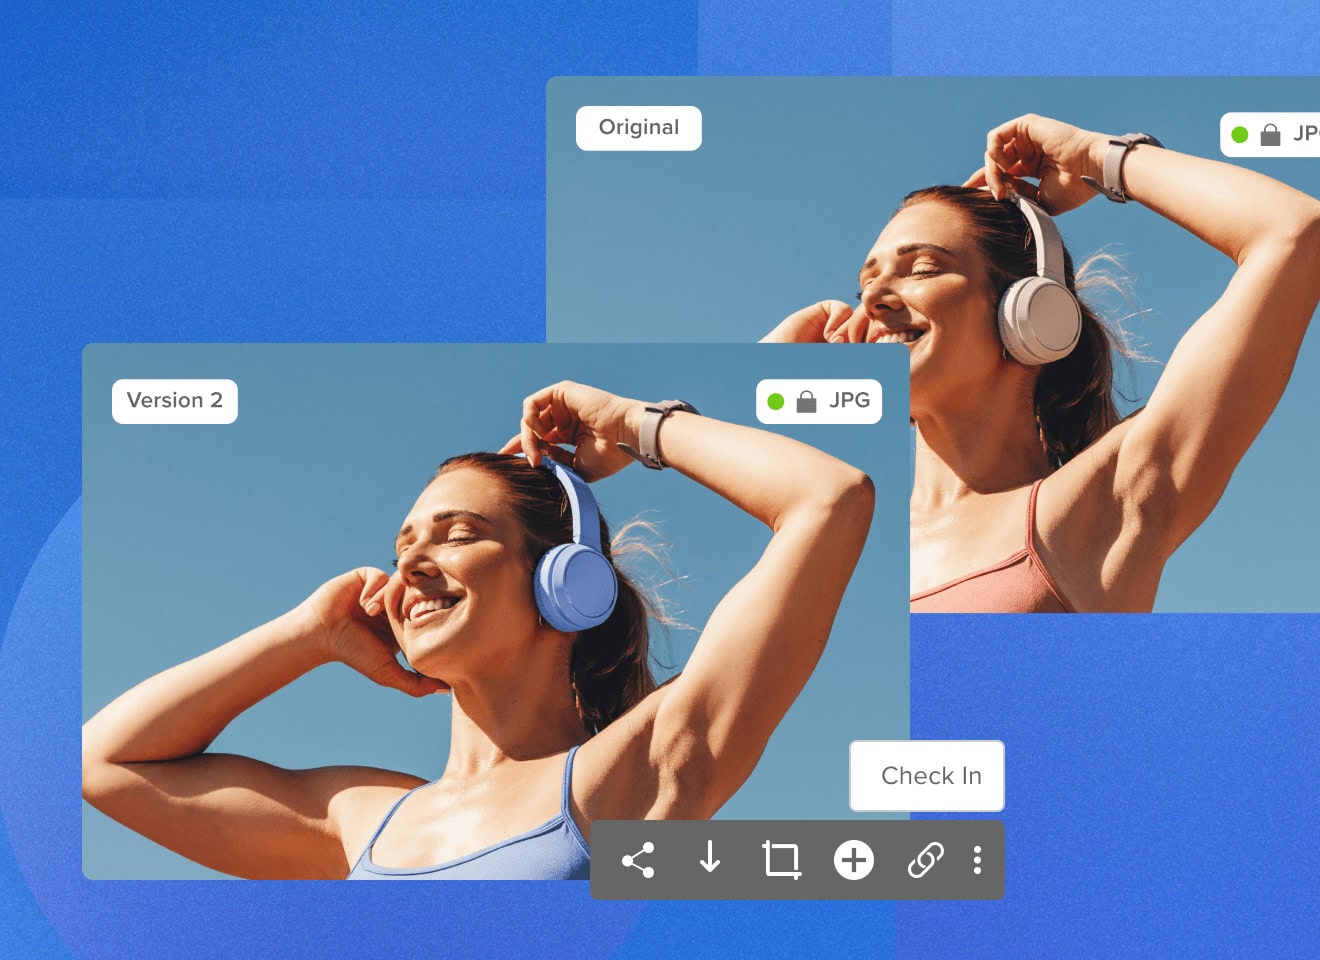Open the three-dot more options menu
1320x960 pixels.
[977, 860]
